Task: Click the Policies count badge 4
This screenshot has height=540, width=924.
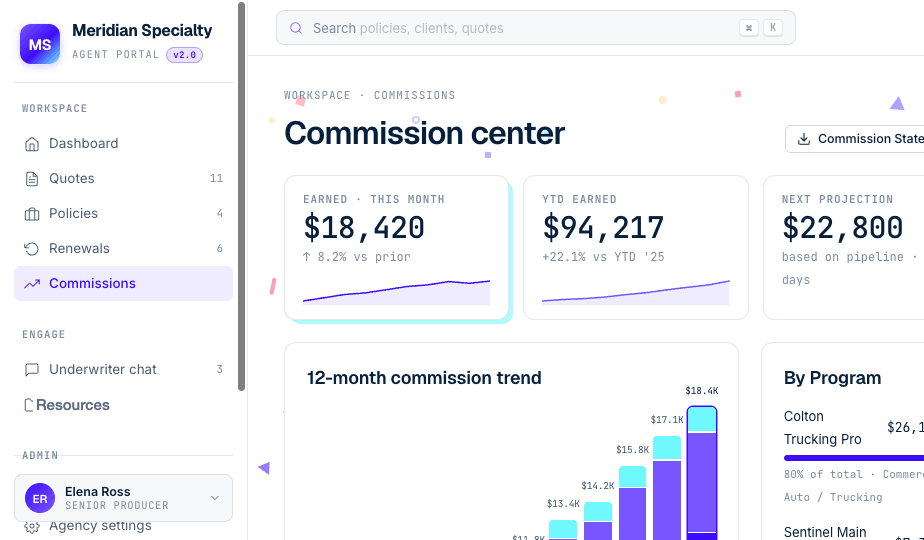Action: click(219, 213)
